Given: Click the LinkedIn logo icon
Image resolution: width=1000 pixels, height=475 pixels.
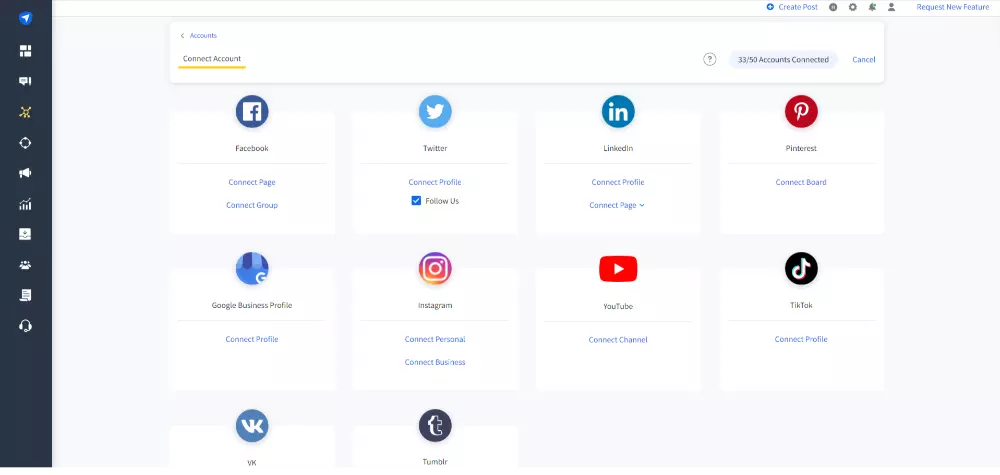Looking at the screenshot, I should click(618, 112).
